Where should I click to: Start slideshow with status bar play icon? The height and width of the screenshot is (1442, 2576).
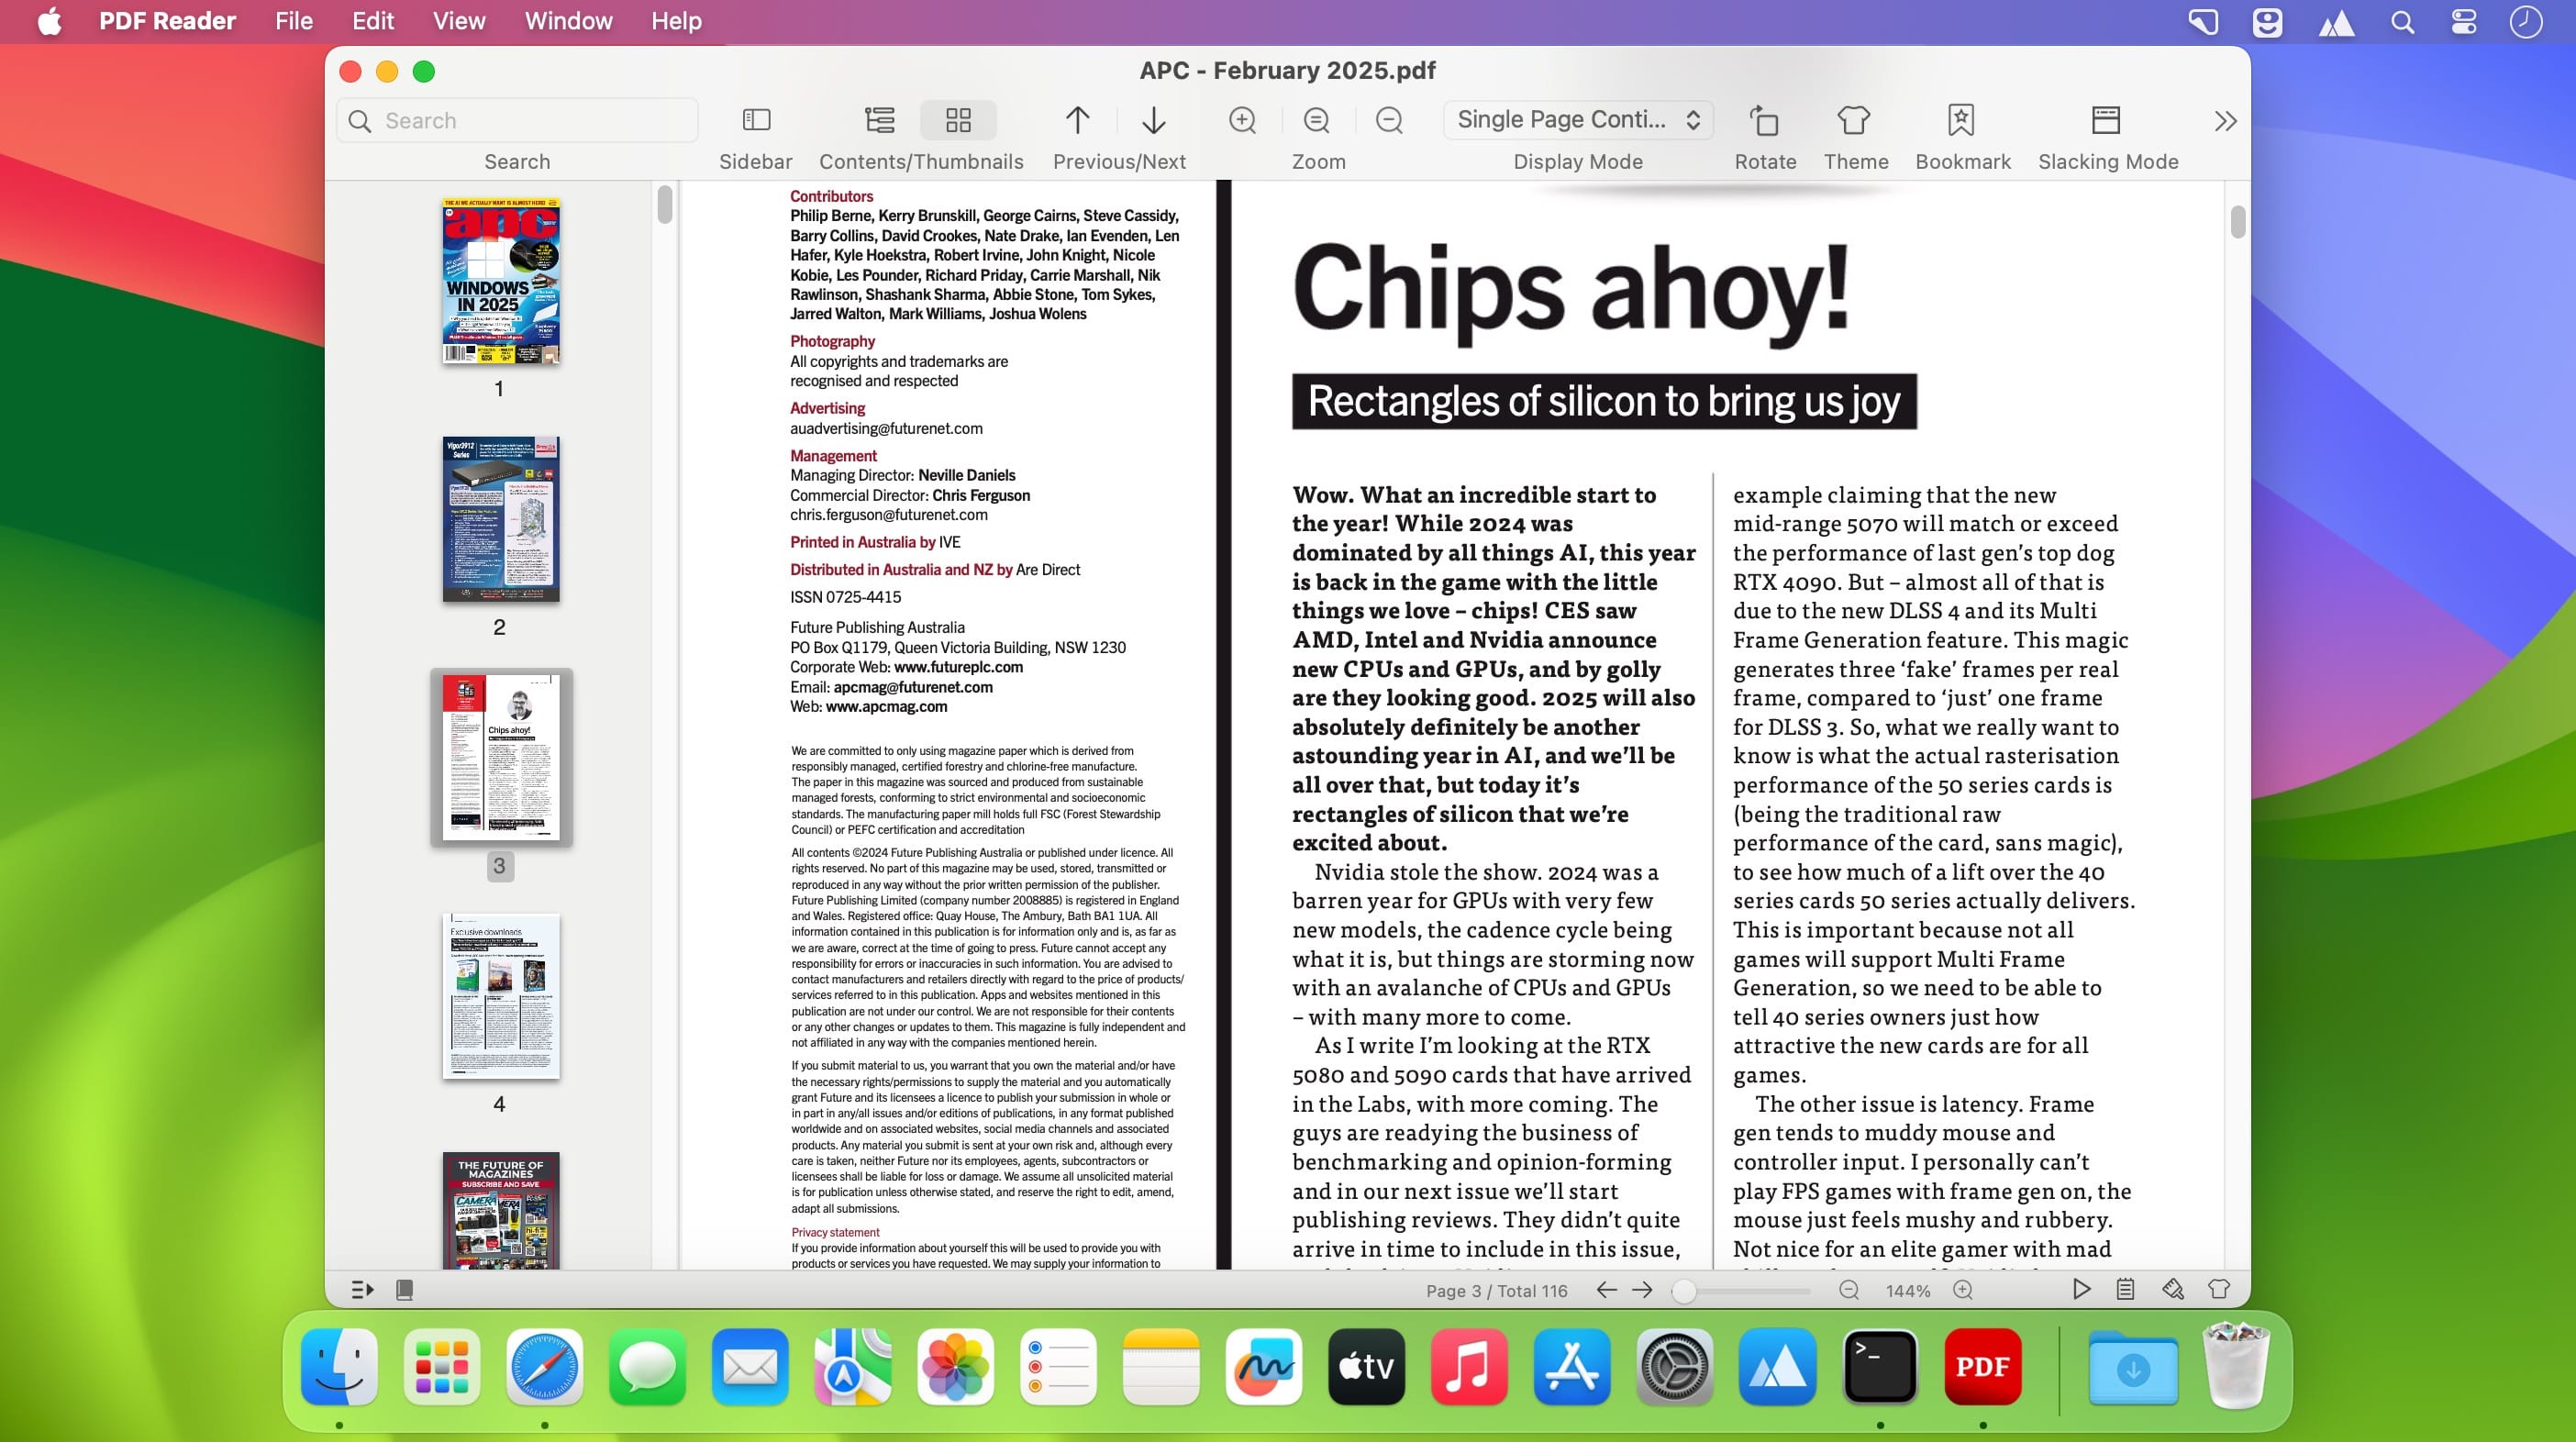click(x=2081, y=1290)
